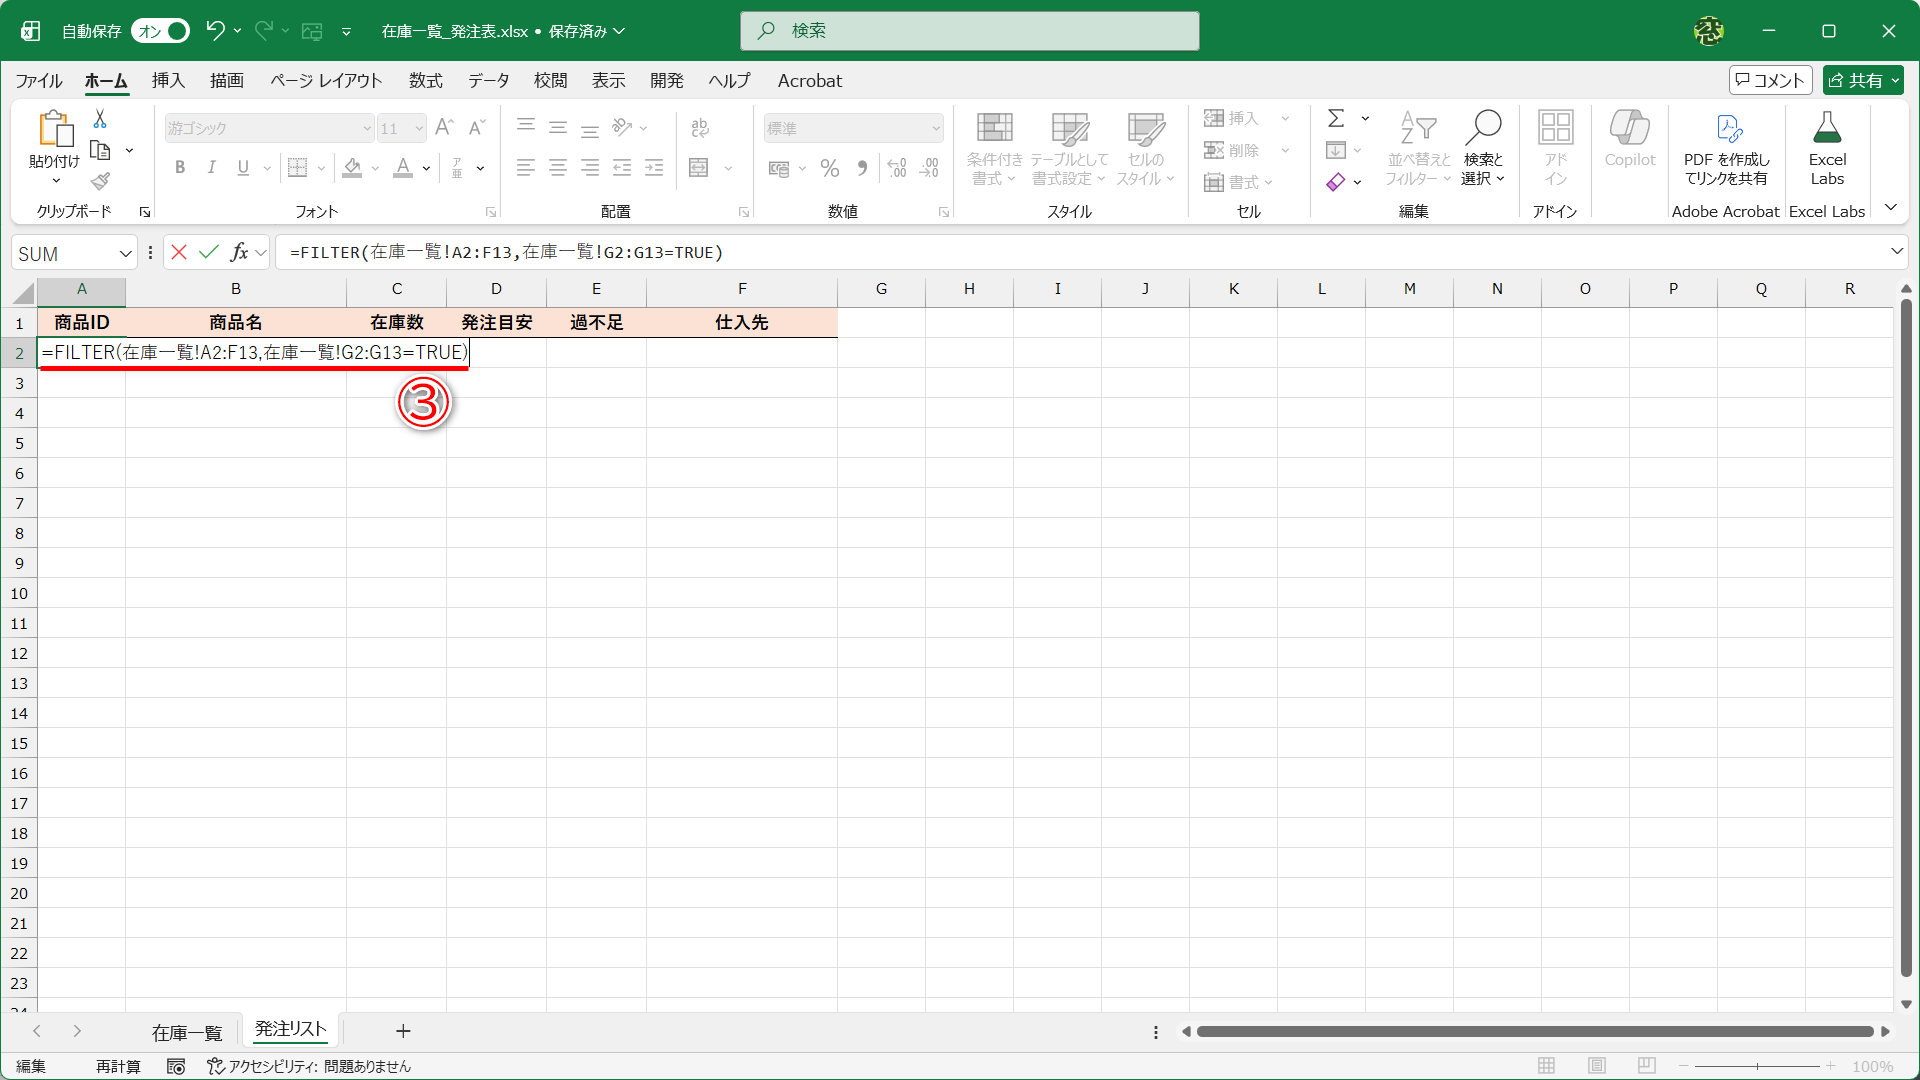The height and width of the screenshot is (1080, 1920).
Task: Expand the fill color dropdown arrow
Action: click(375, 167)
